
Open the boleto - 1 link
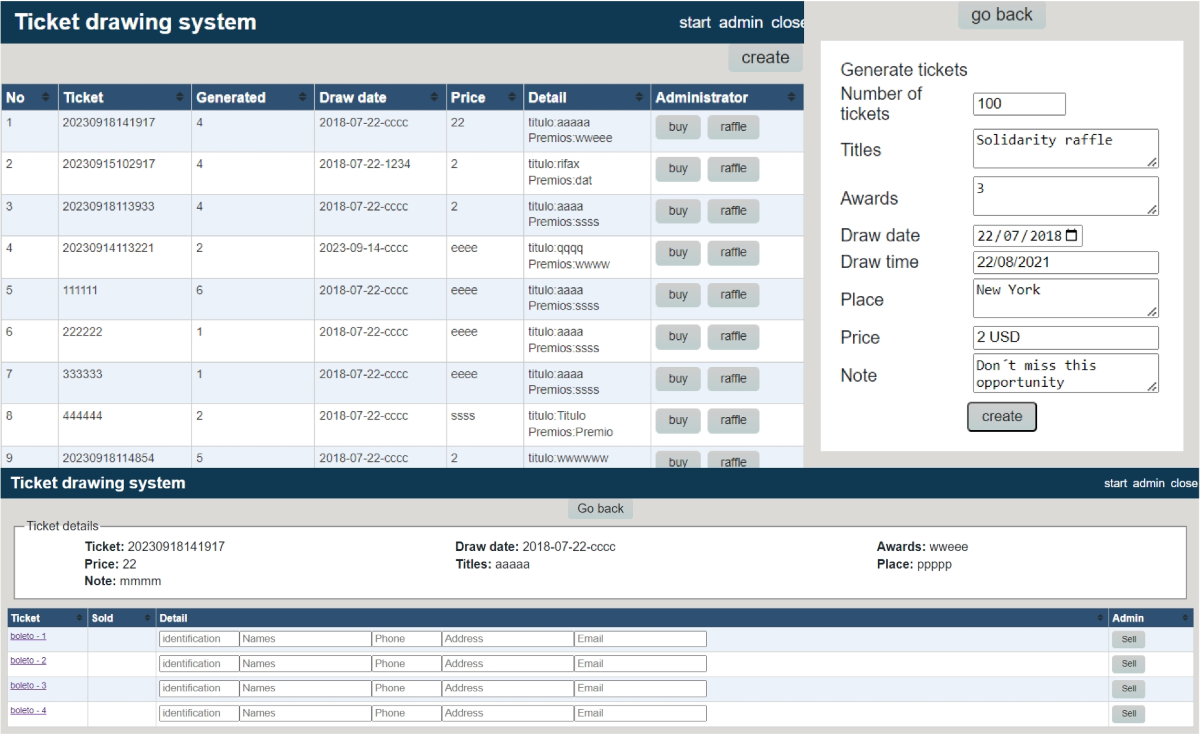28,636
